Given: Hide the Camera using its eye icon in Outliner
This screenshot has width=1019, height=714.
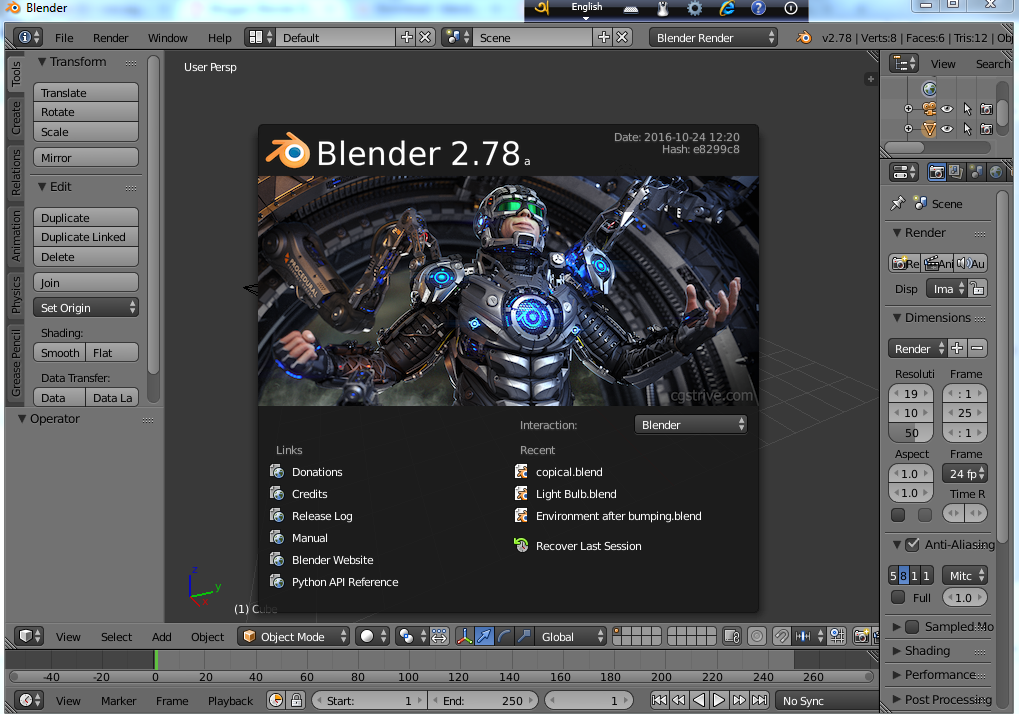Looking at the screenshot, I should point(947,108).
